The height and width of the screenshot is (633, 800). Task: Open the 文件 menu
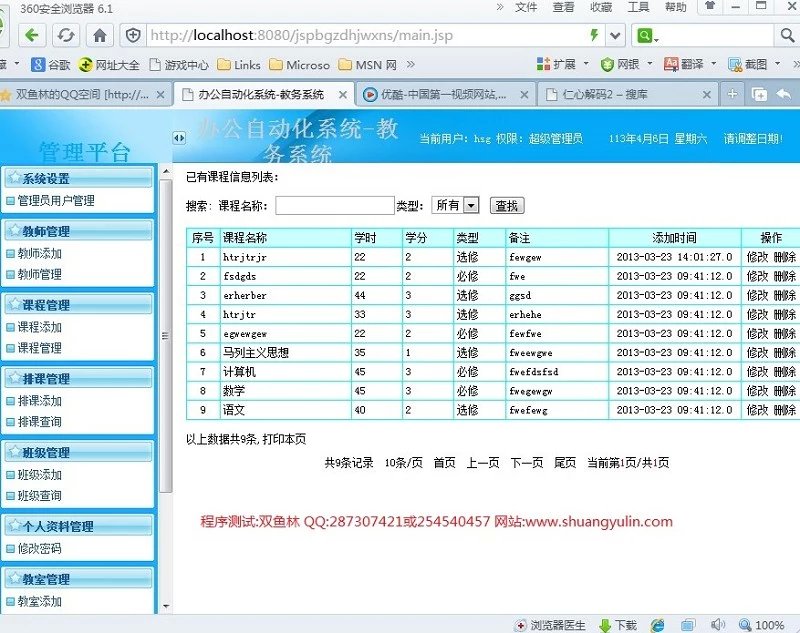click(526, 7)
